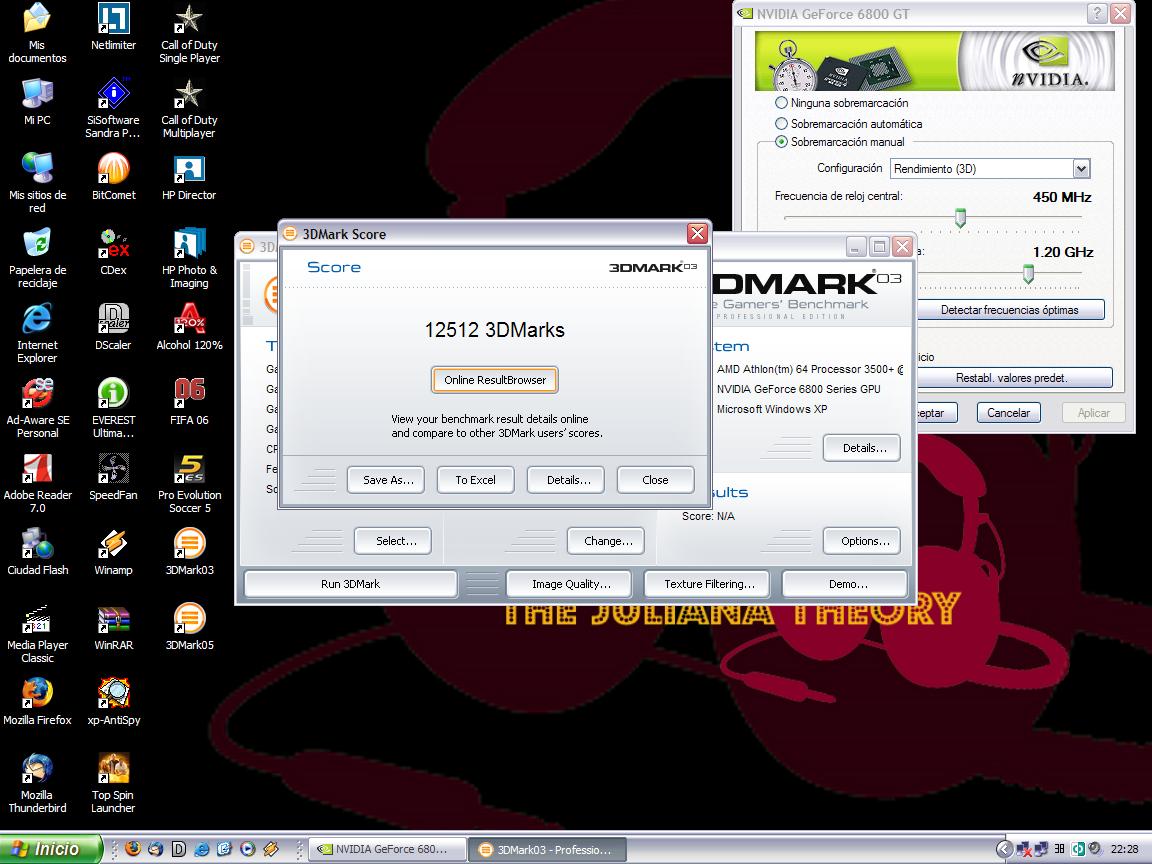Screen dimensions: 1152x864
Task: Open the Inicio start menu
Action: point(50,849)
